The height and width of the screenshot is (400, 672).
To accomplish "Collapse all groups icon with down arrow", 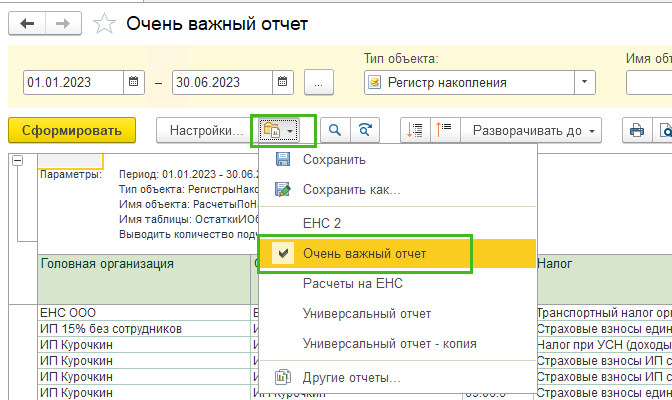I will point(415,130).
